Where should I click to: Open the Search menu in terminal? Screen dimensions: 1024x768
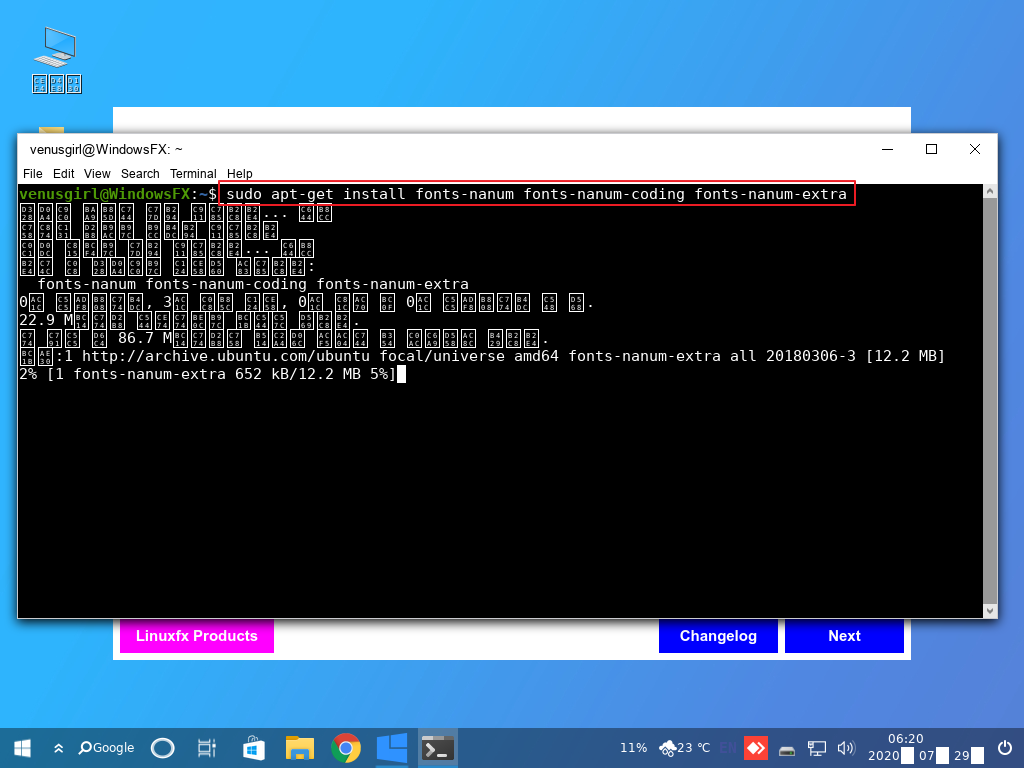pyautogui.click(x=140, y=174)
